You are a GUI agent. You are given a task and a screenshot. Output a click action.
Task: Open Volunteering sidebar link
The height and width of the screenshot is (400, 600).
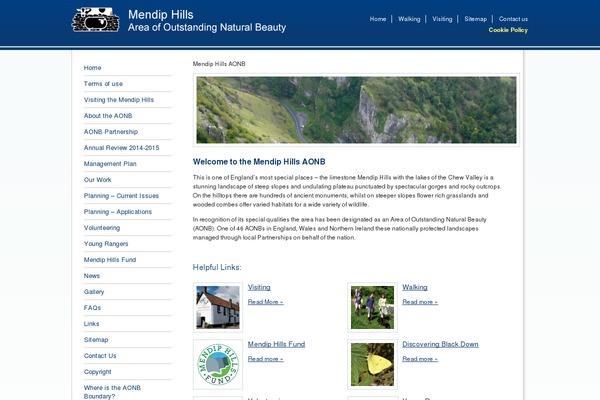click(x=102, y=228)
